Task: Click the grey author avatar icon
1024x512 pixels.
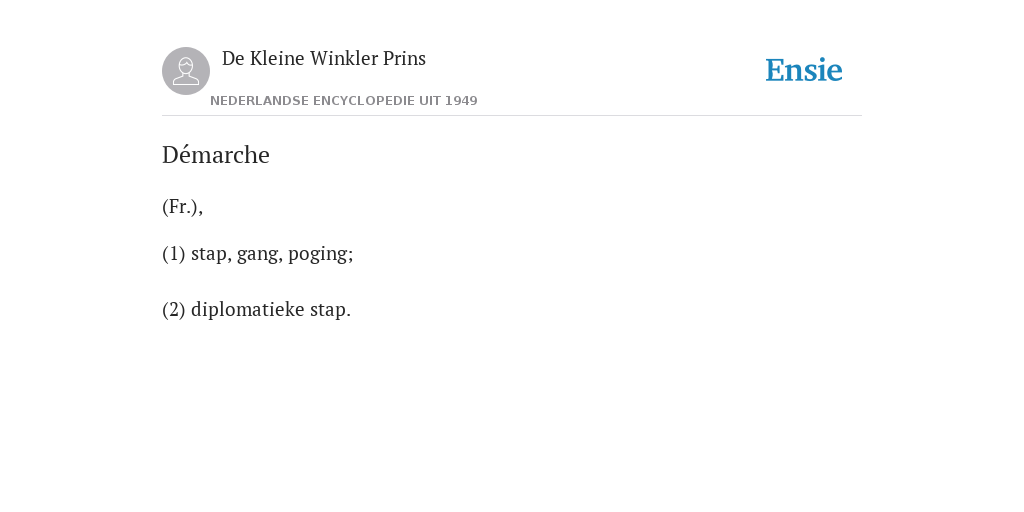Action: 186,71
